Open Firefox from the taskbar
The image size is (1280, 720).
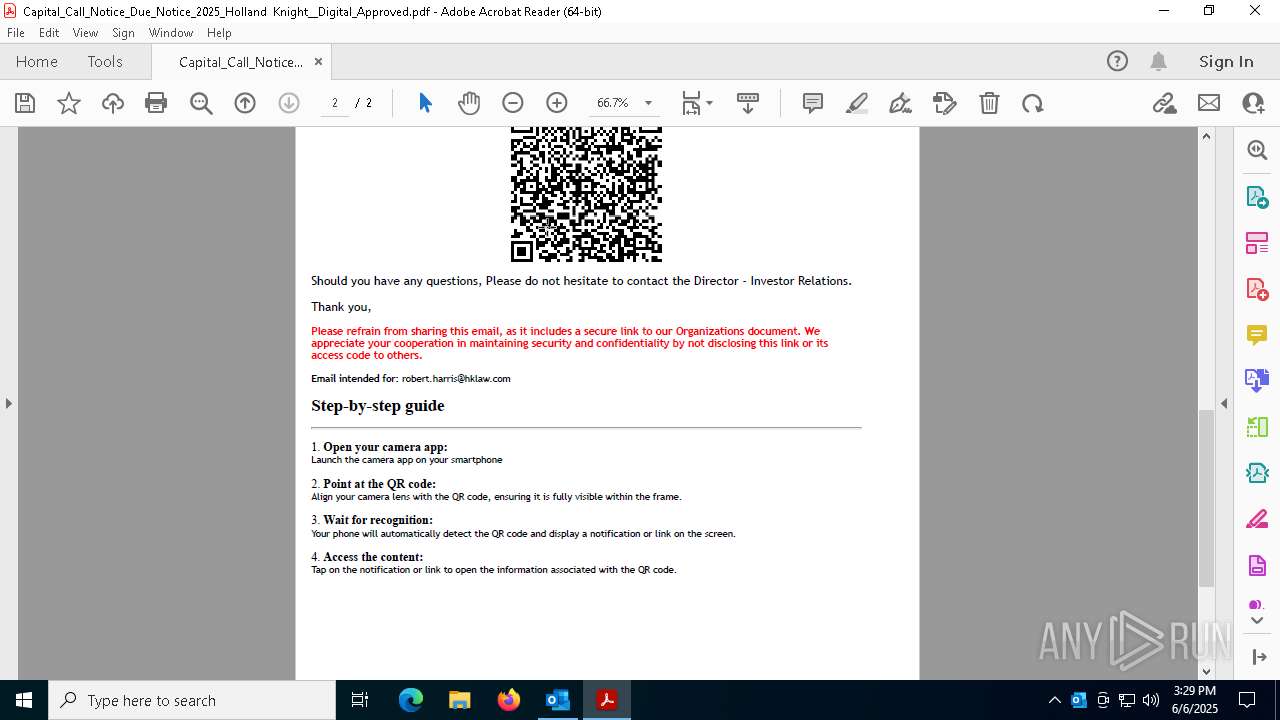click(x=509, y=700)
